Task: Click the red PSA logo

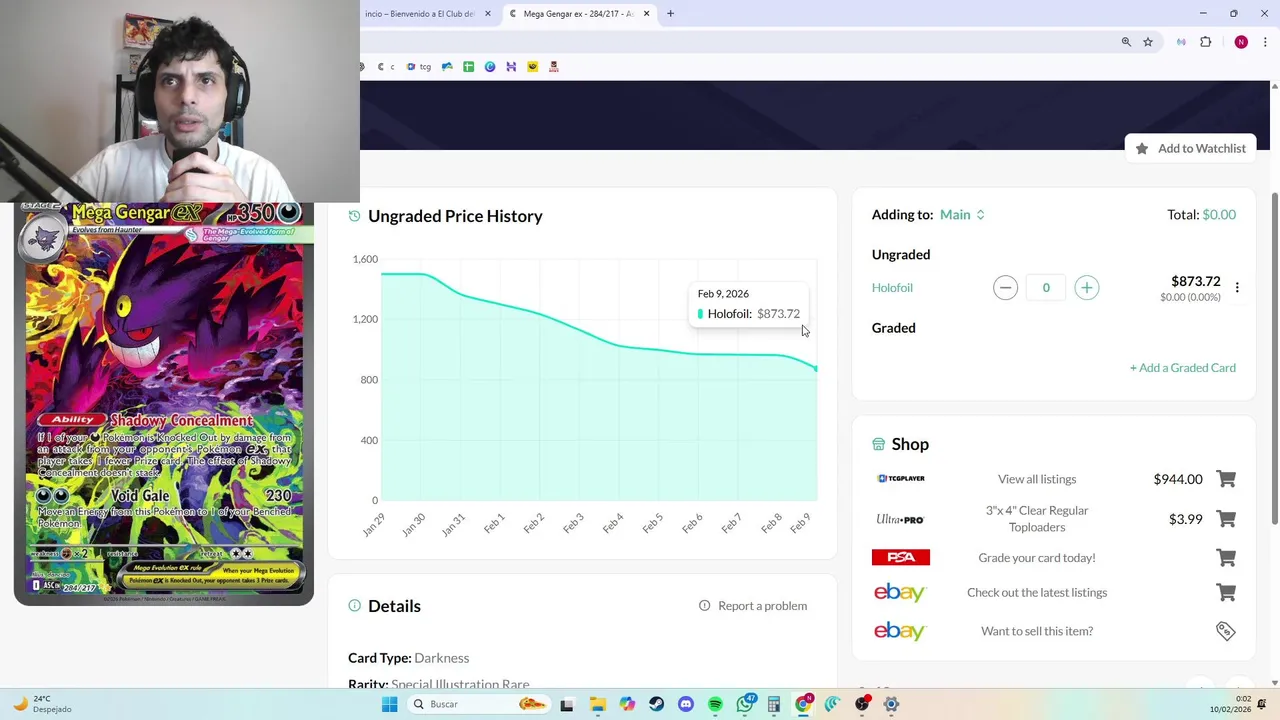Action: [900, 558]
